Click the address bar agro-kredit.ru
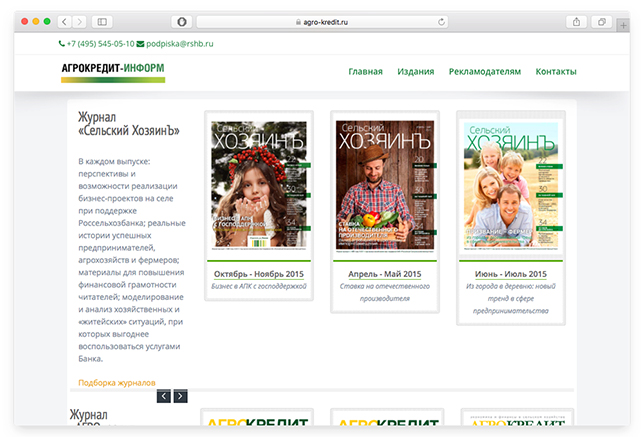The image size is (644, 437). point(322,22)
